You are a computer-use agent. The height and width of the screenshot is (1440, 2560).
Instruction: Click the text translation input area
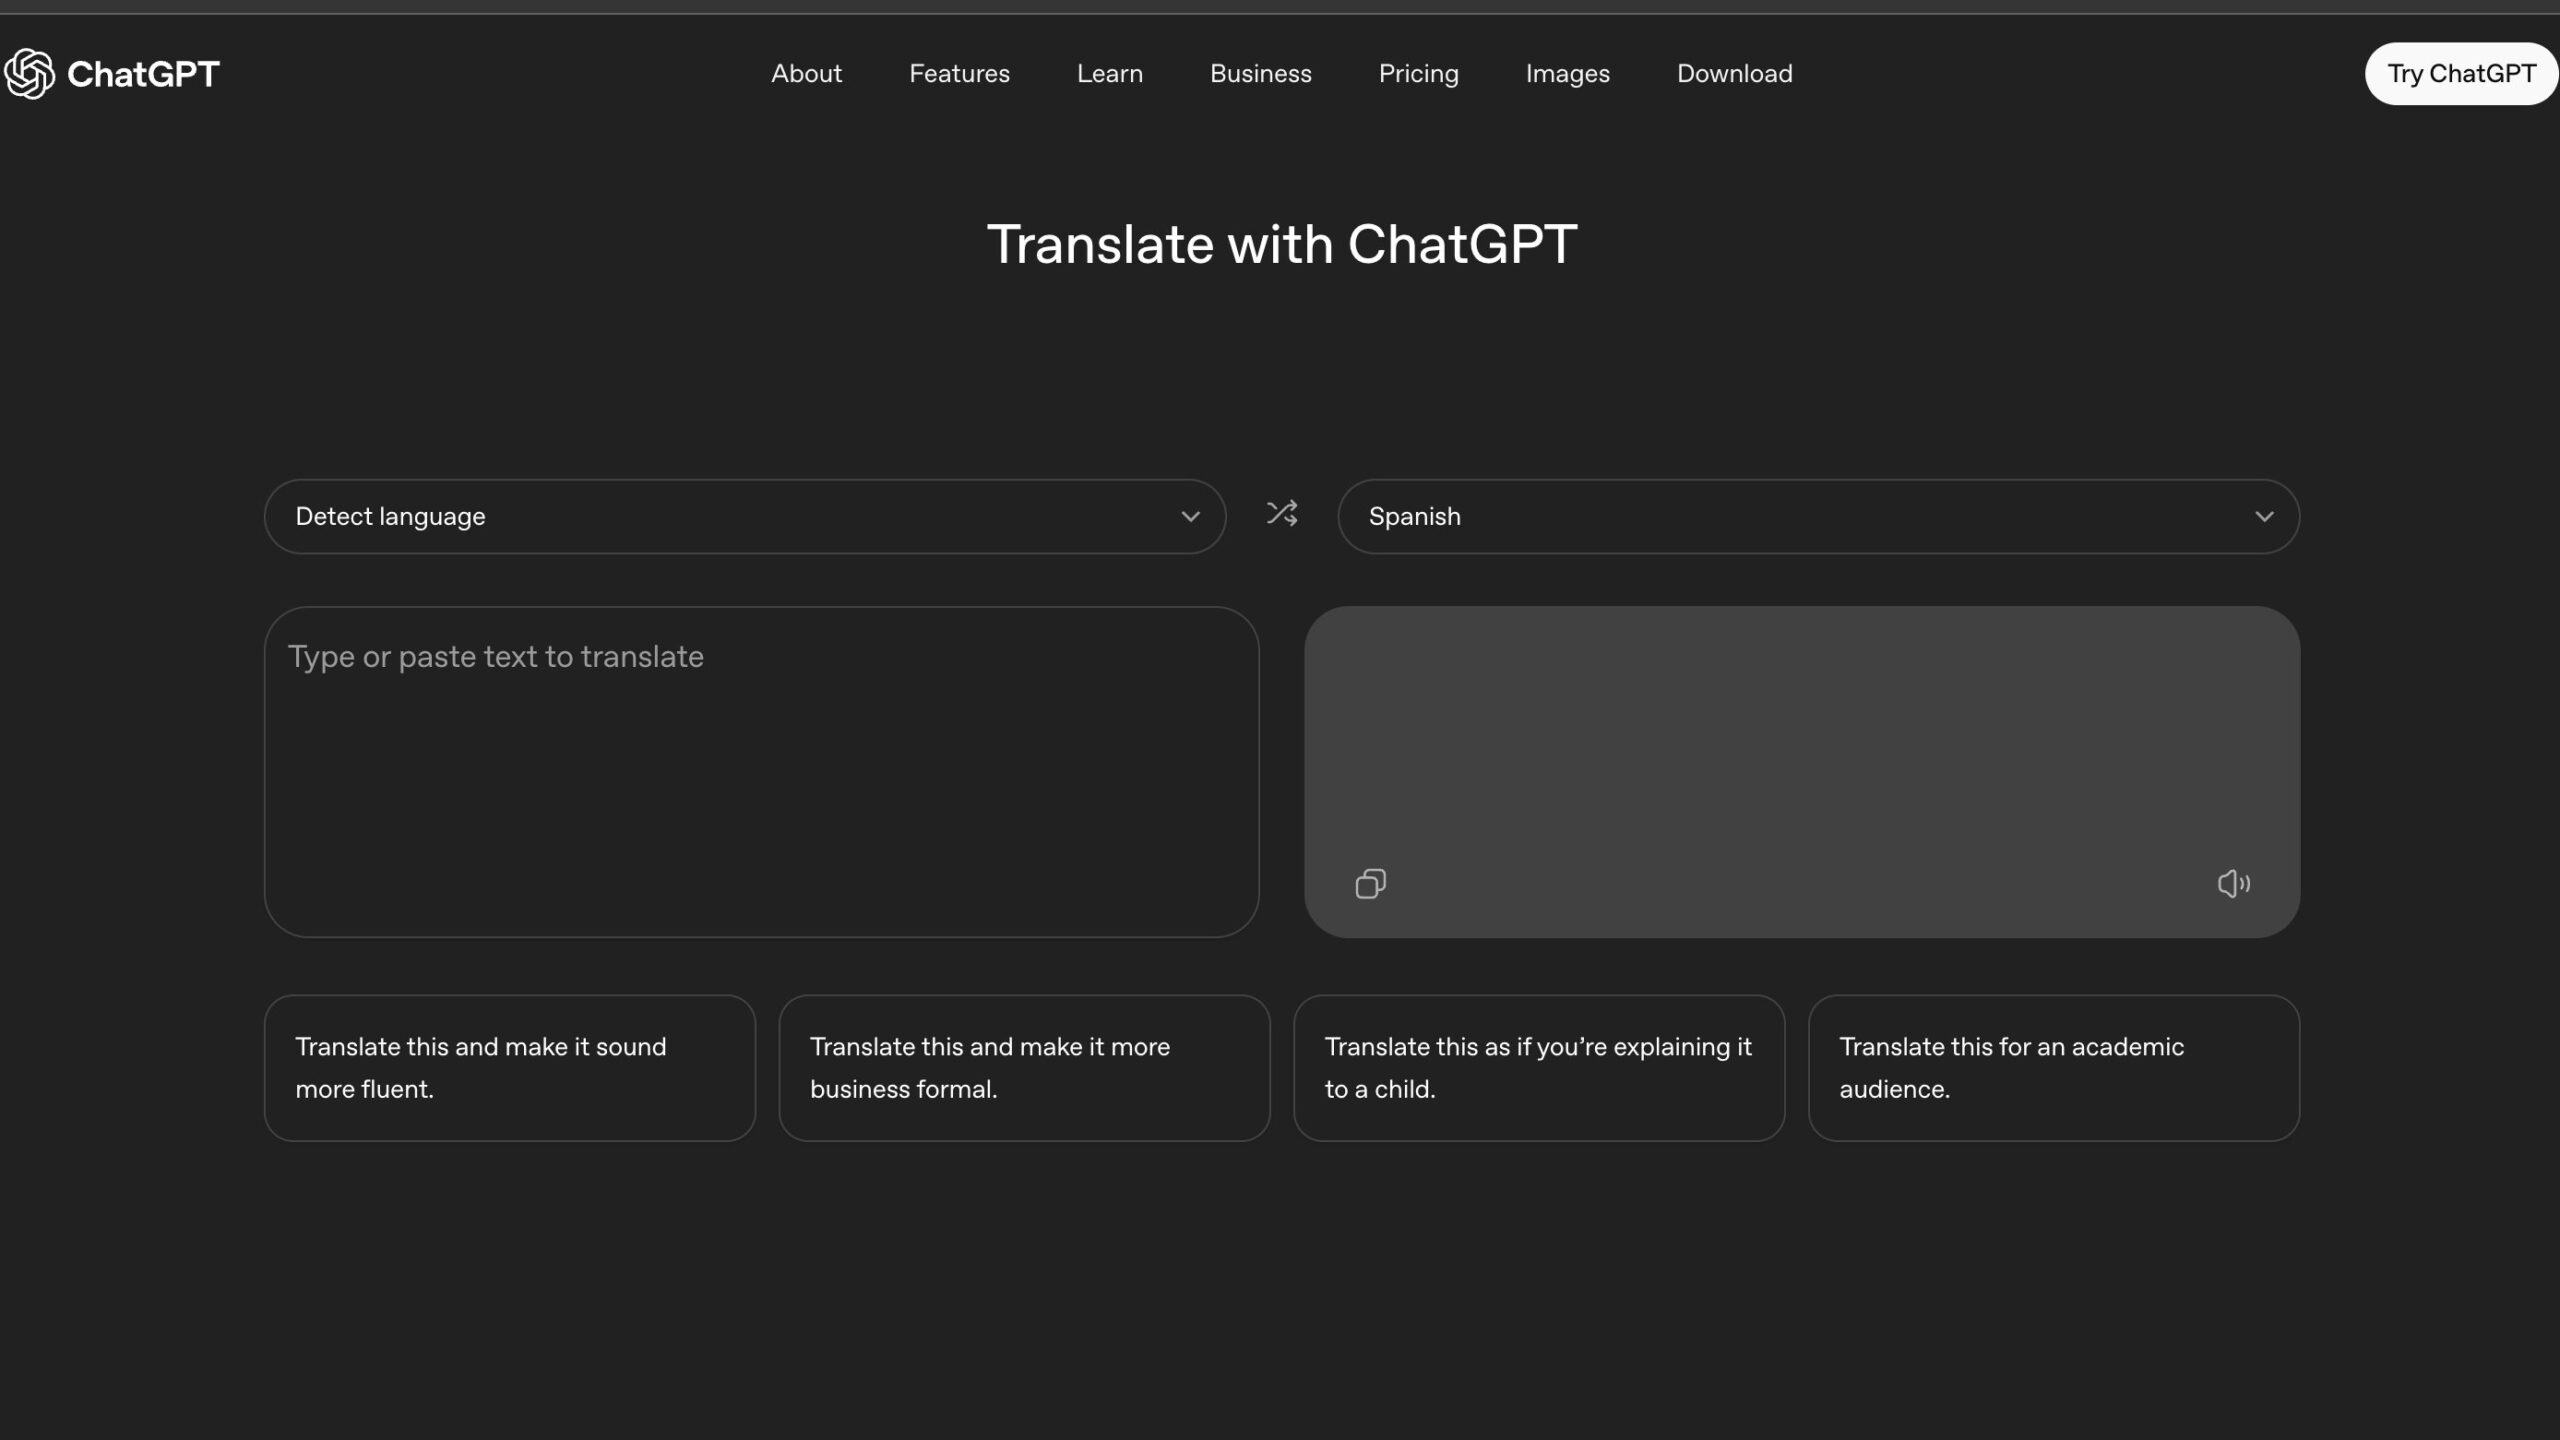[x=761, y=770]
